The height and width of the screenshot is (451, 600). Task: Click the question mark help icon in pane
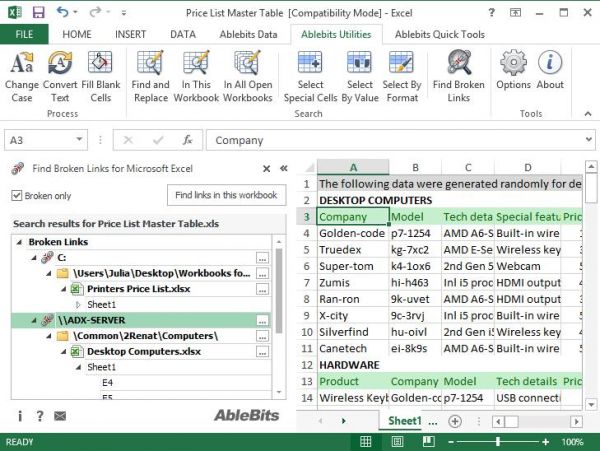[x=40, y=416]
